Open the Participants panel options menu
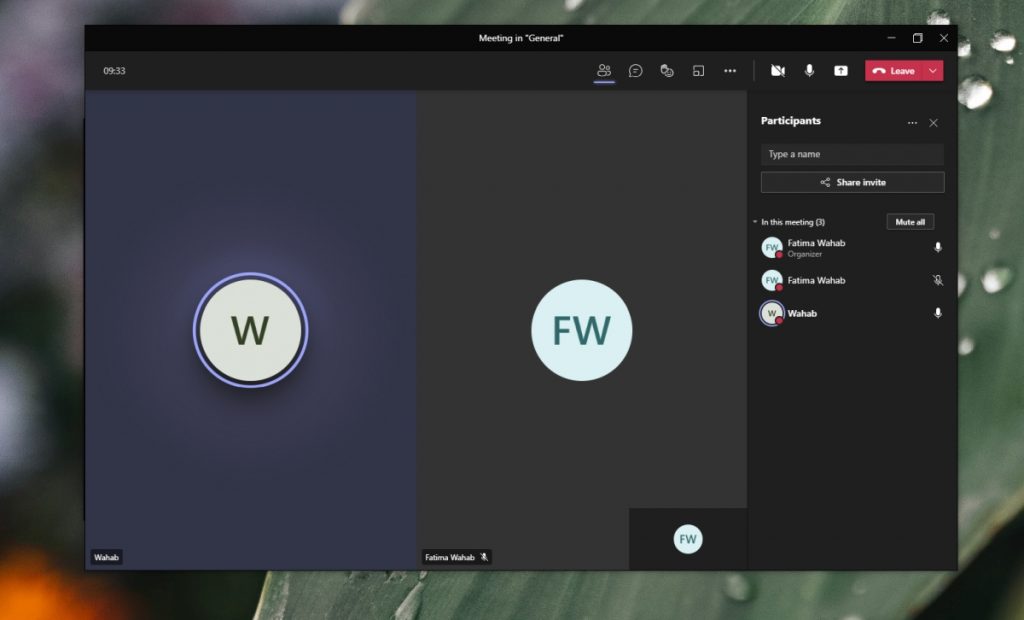The height and width of the screenshot is (620, 1024). point(912,122)
